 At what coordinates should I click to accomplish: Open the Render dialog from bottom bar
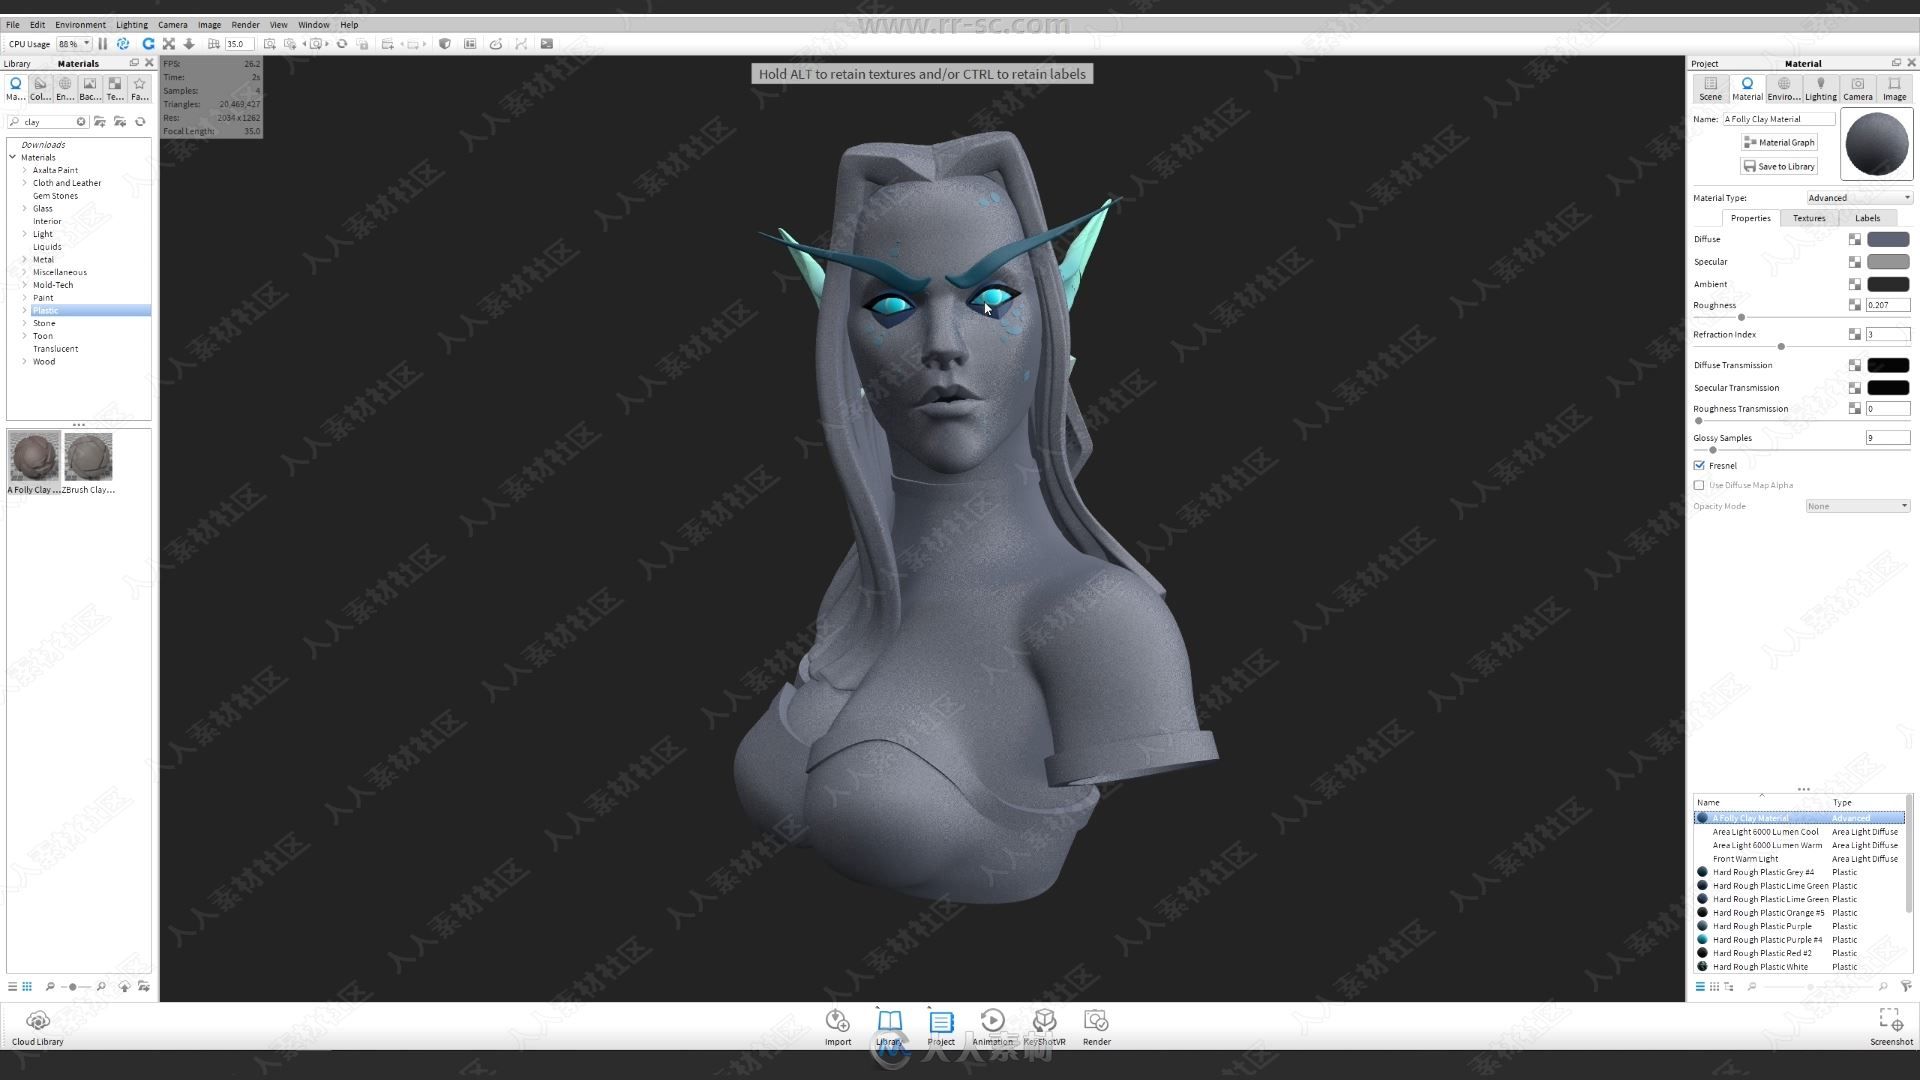tap(1097, 1026)
